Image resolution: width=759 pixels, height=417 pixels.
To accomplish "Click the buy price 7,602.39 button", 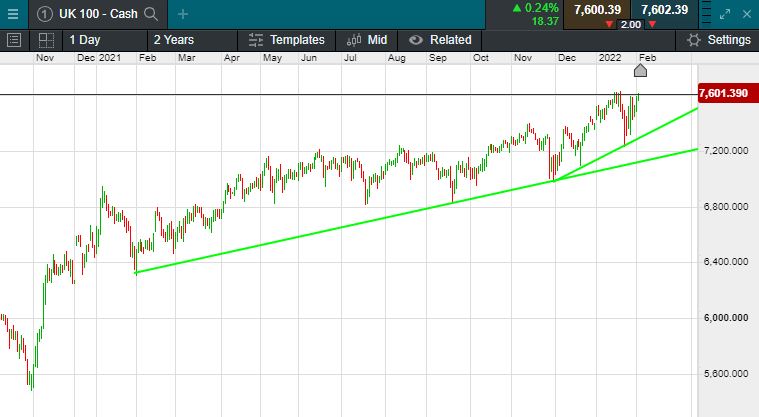I will coord(665,10).
